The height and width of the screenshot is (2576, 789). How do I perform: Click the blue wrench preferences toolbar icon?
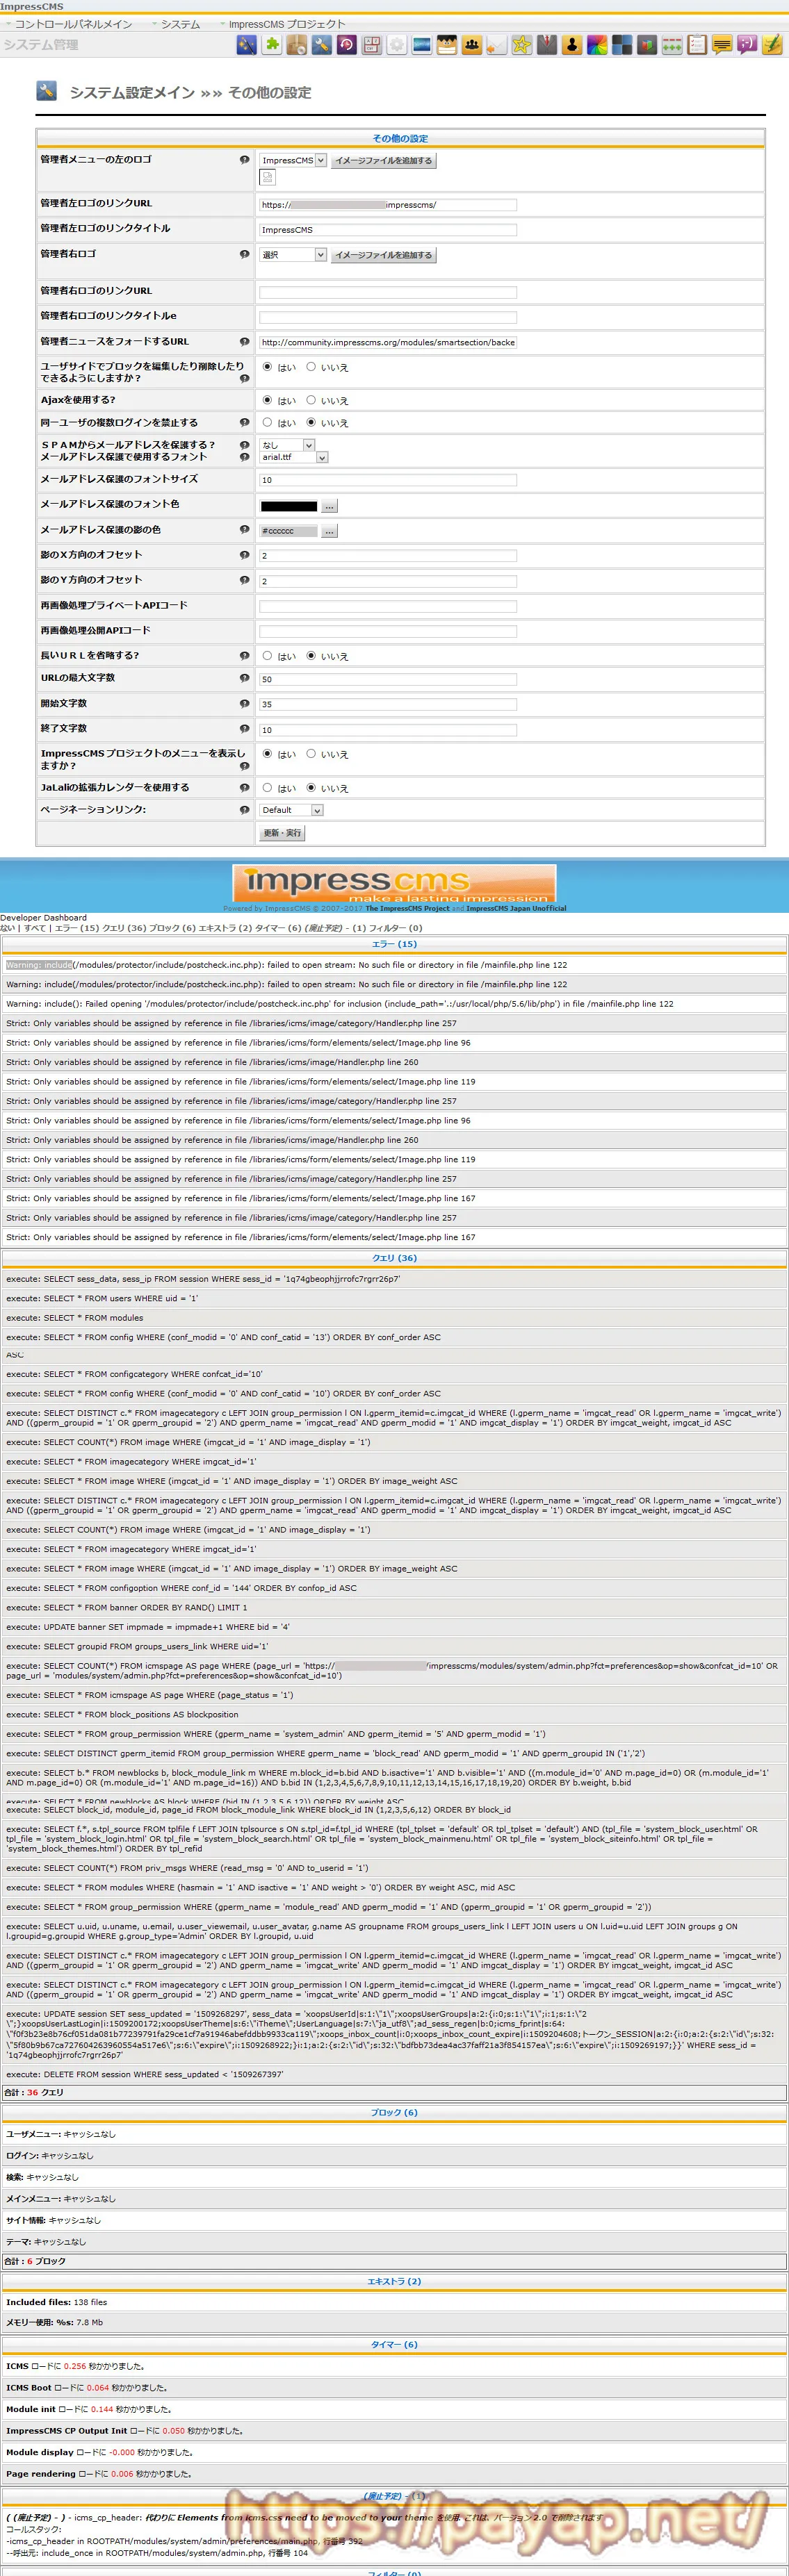[321, 45]
